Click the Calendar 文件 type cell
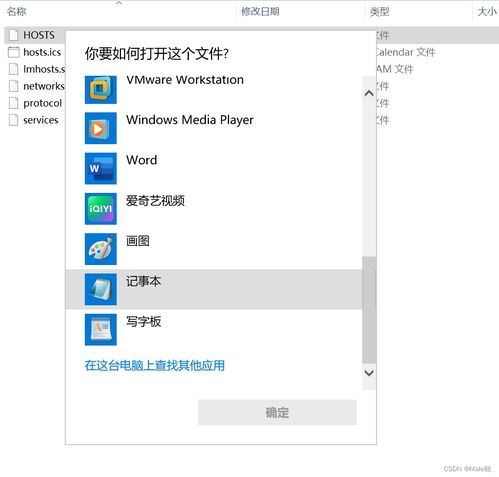This screenshot has width=499, height=477. click(x=406, y=52)
